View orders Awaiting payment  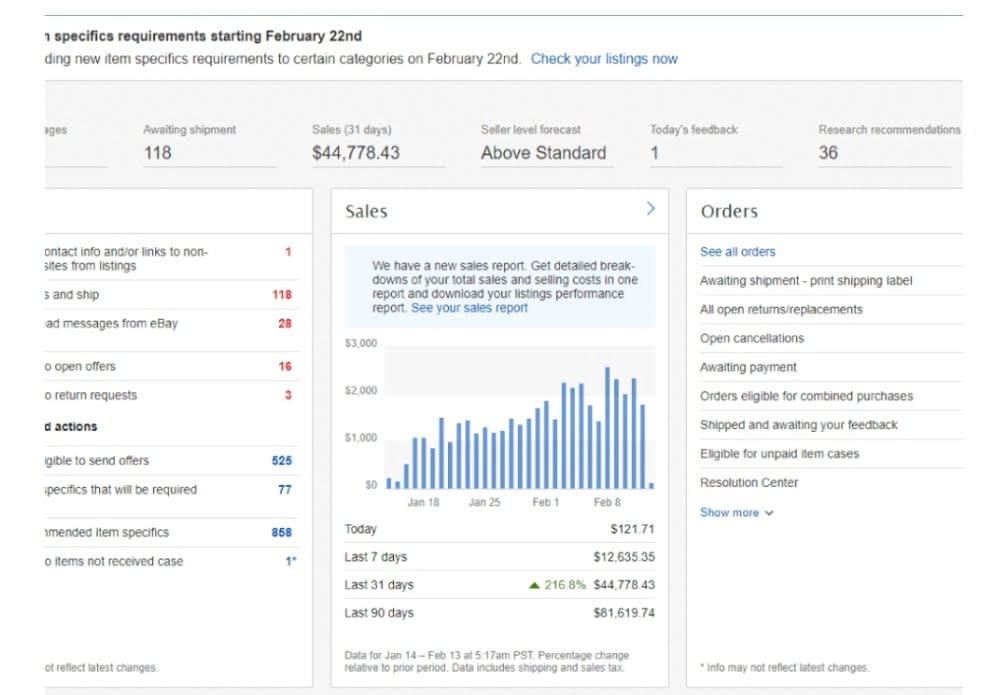tap(748, 367)
